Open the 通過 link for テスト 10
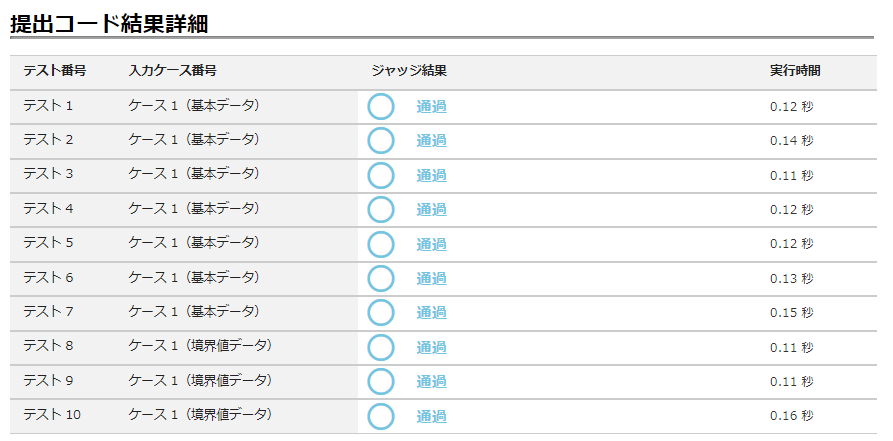Image resolution: width=893 pixels, height=441 pixels. click(431, 416)
